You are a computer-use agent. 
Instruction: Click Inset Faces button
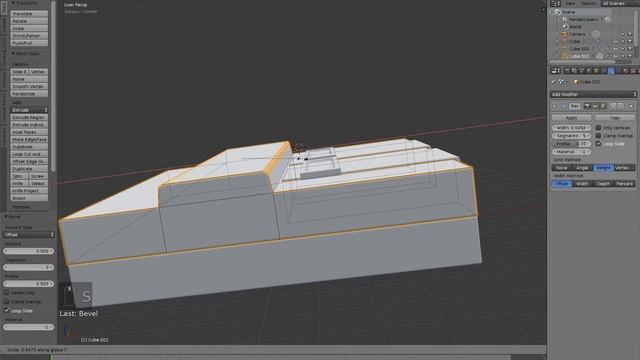tap(29, 132)
